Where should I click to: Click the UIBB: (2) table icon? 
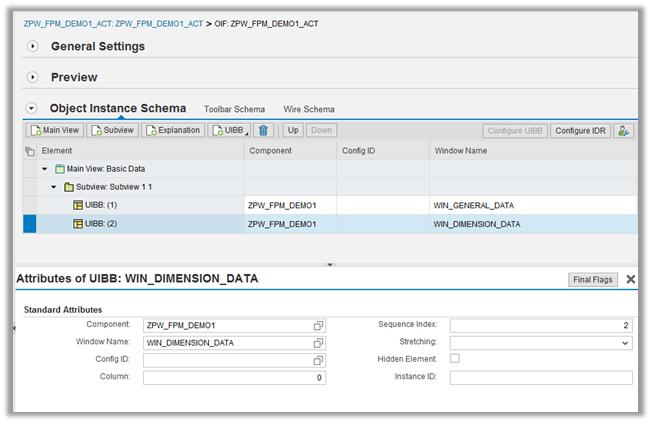[78, 224]
